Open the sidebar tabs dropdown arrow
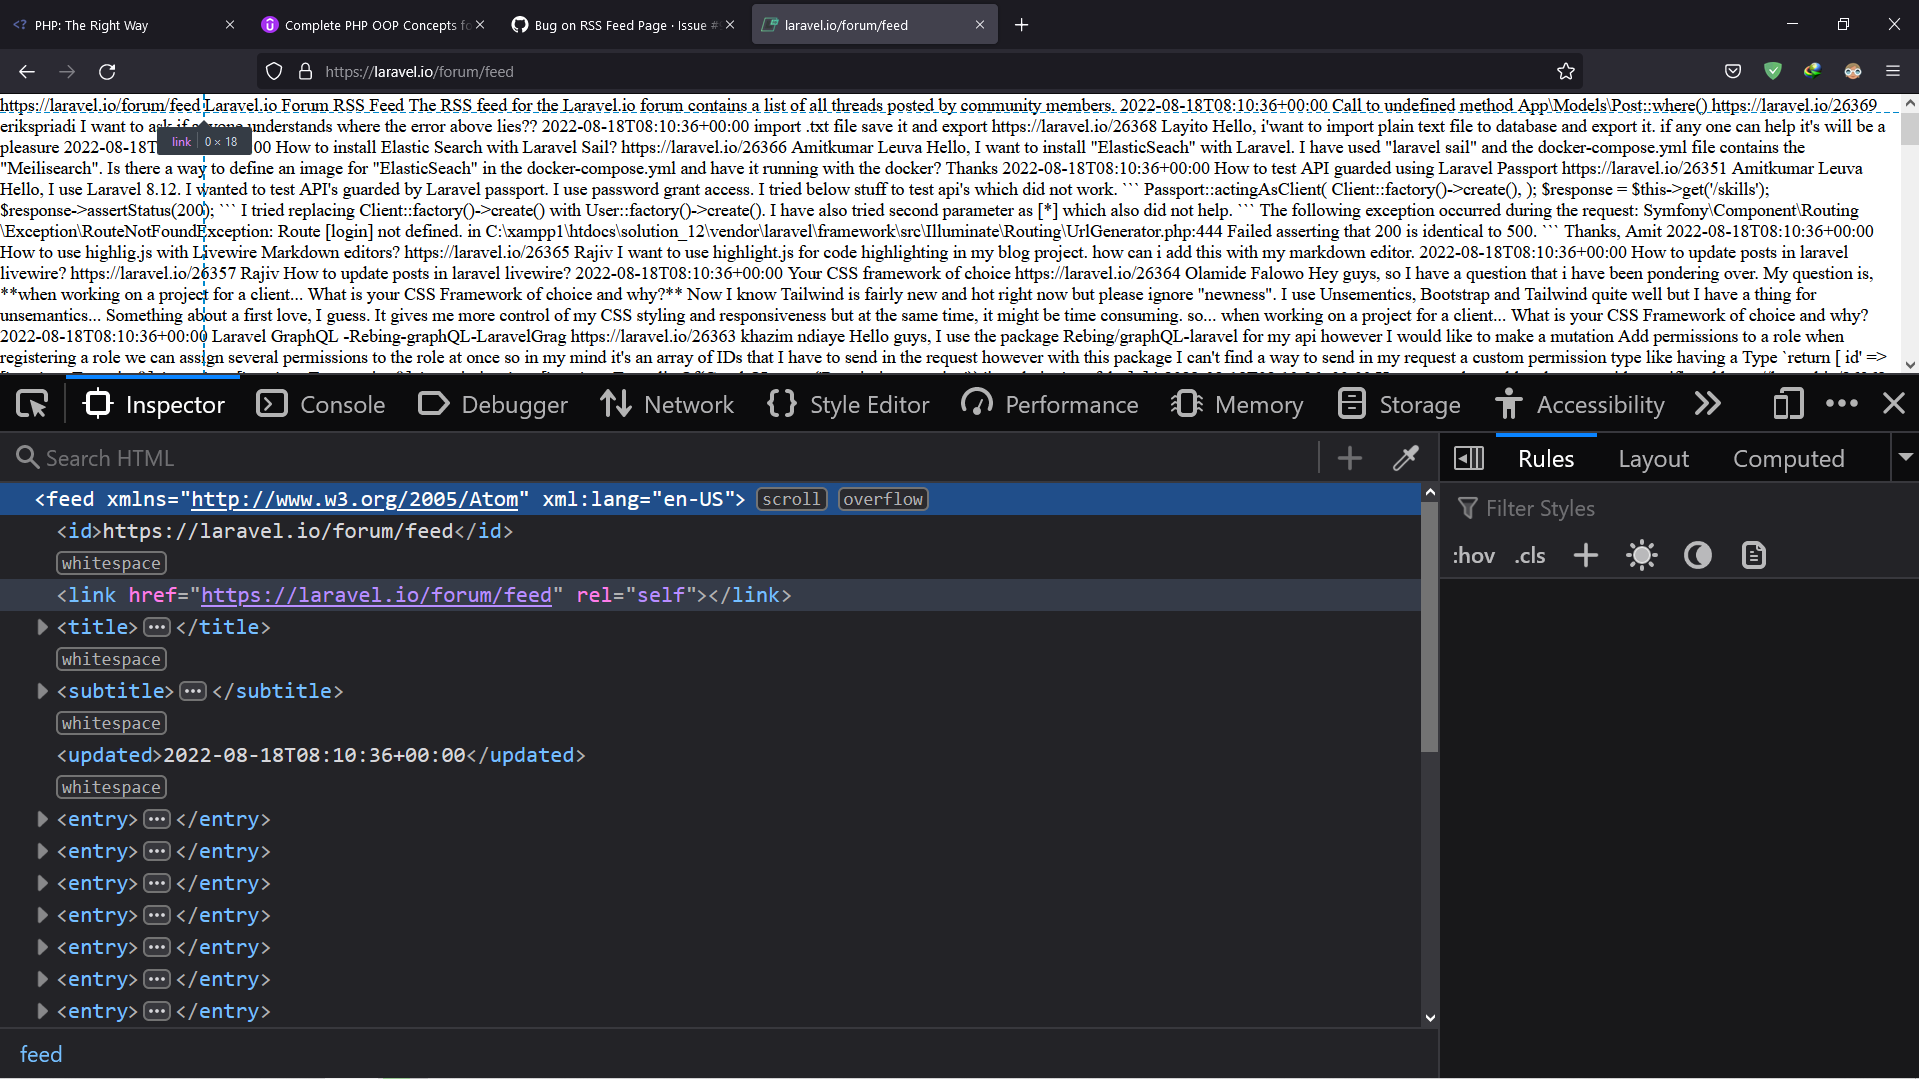The image size is (1919, 1079). coord(1905,457)
